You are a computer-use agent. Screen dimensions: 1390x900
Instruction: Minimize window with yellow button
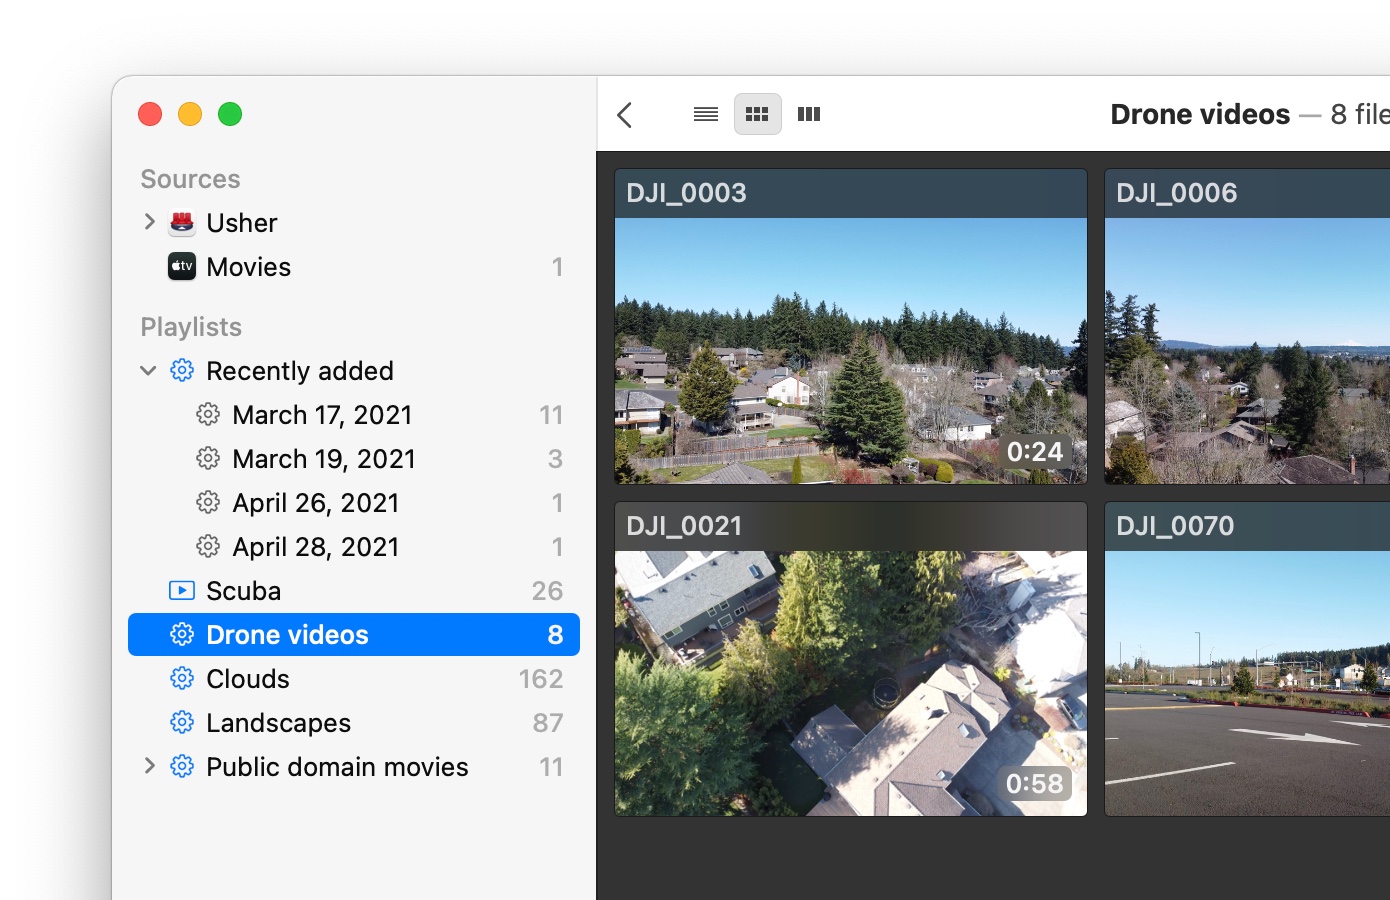pos(190,114)
